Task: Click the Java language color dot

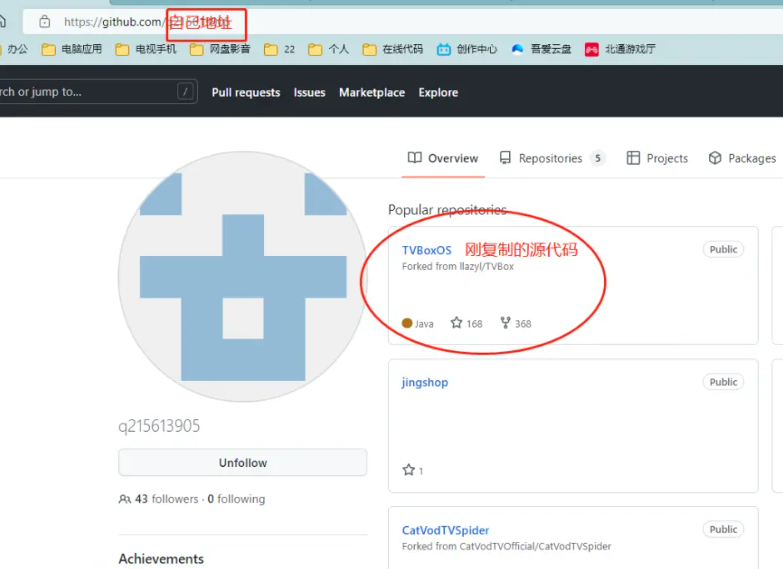Action: click(407, 323)
